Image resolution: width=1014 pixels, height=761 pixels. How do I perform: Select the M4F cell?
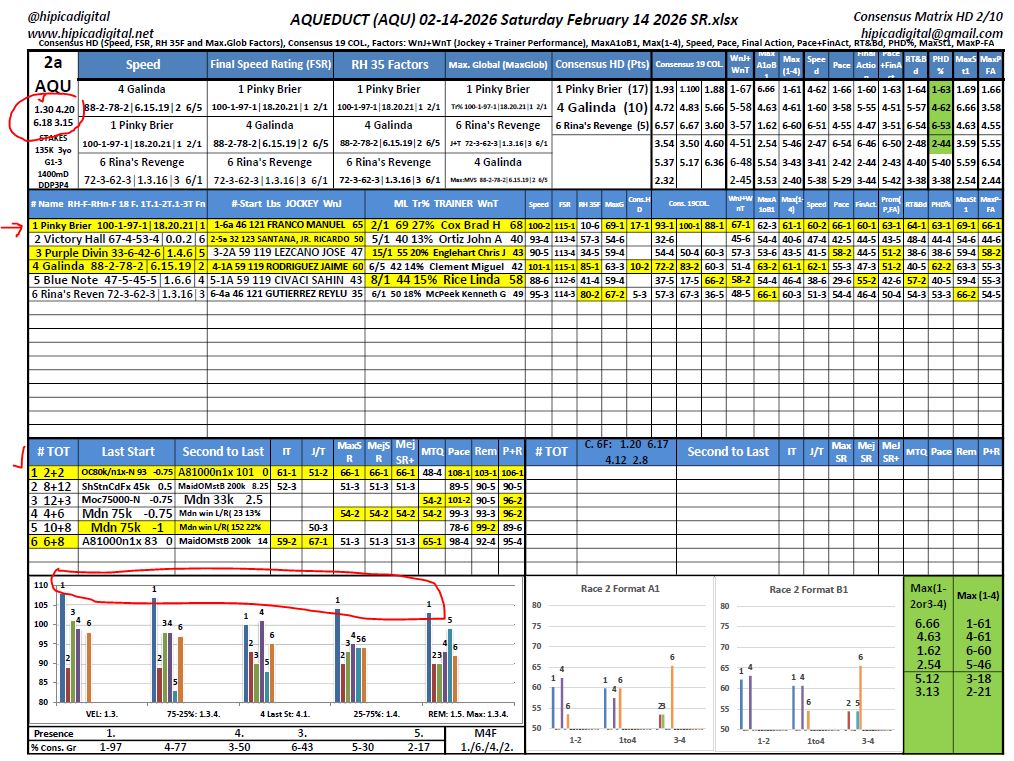click(x=485, y=733)
